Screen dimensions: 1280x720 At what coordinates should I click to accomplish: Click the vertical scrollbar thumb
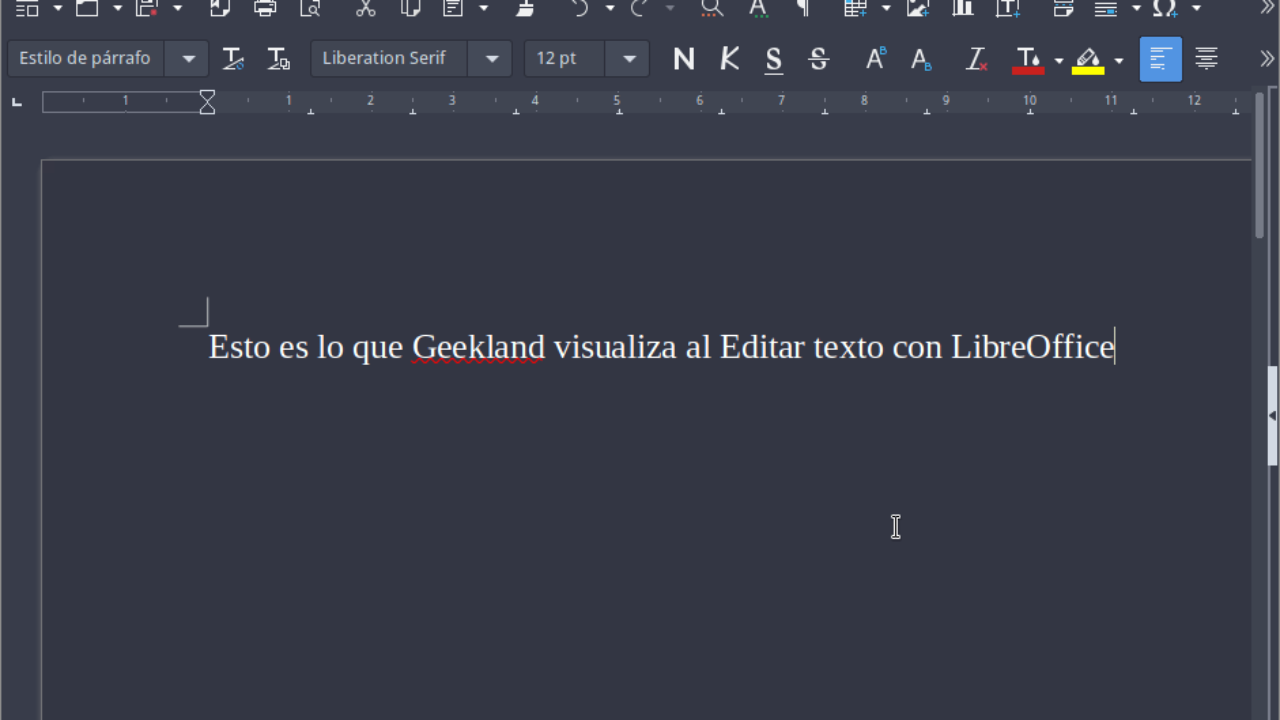click(x=1260, y=166)
